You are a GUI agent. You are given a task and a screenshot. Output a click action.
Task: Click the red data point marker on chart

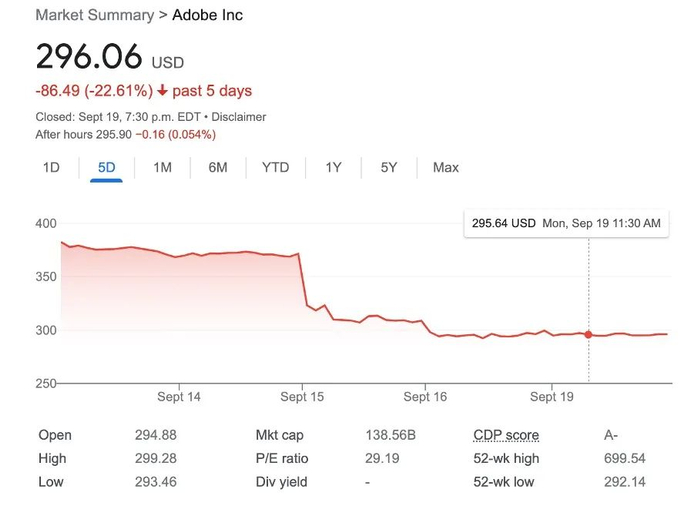point(588,335)
